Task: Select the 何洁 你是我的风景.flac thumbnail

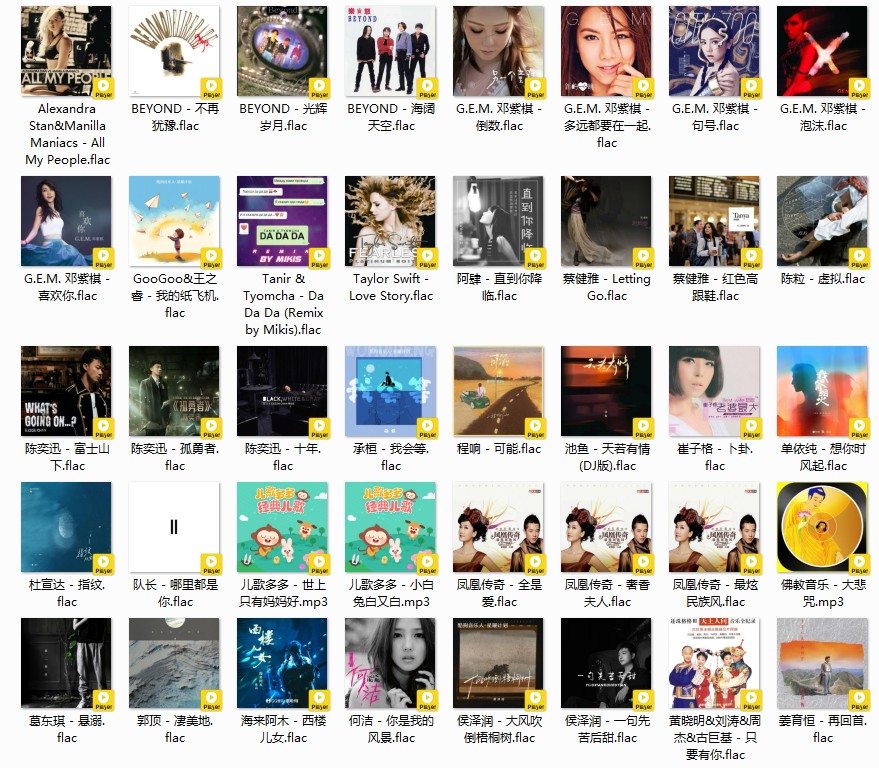Action: coord(390,663)
